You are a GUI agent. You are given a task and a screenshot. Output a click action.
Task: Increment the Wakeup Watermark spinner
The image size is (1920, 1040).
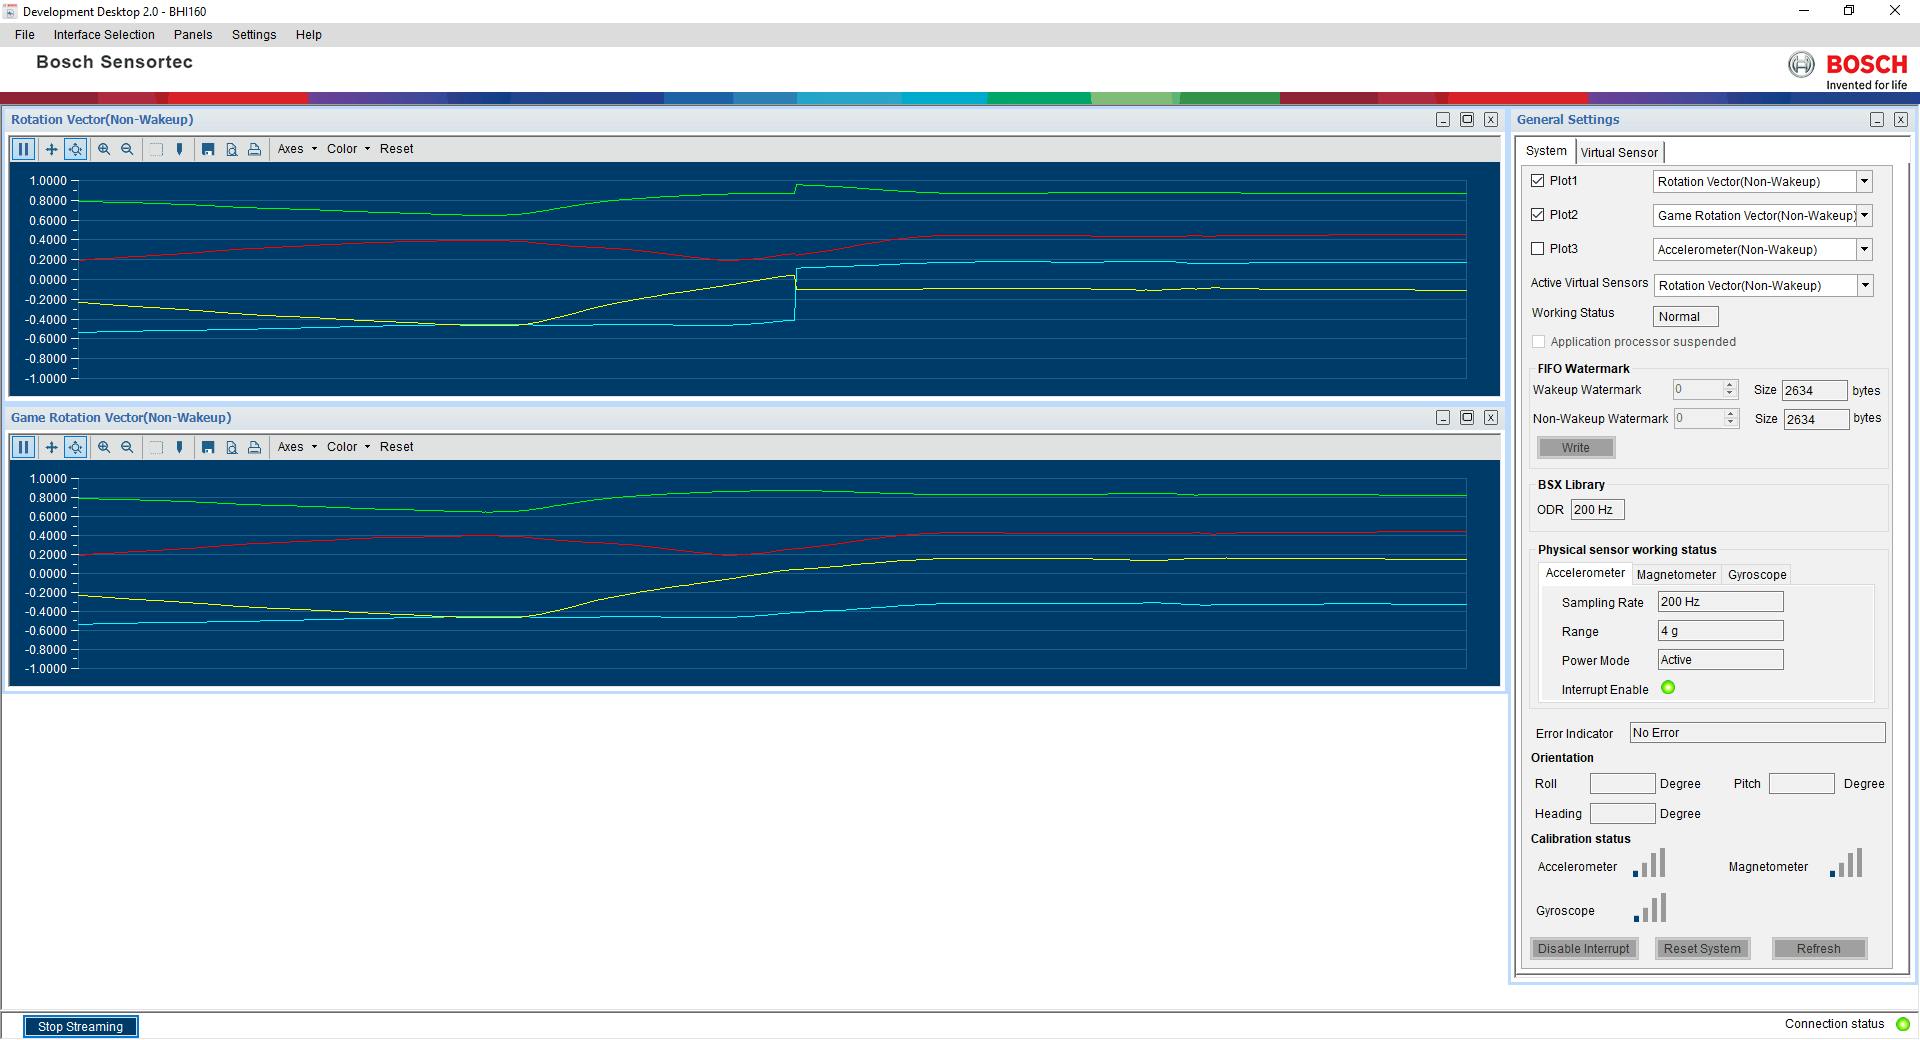tap(1730, 385)
